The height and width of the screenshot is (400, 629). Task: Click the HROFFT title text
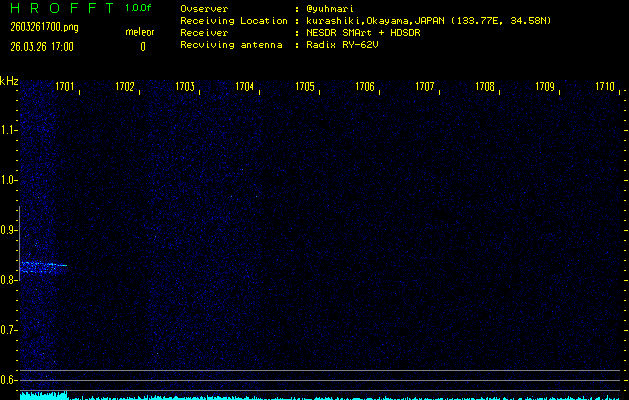(62, 8)
